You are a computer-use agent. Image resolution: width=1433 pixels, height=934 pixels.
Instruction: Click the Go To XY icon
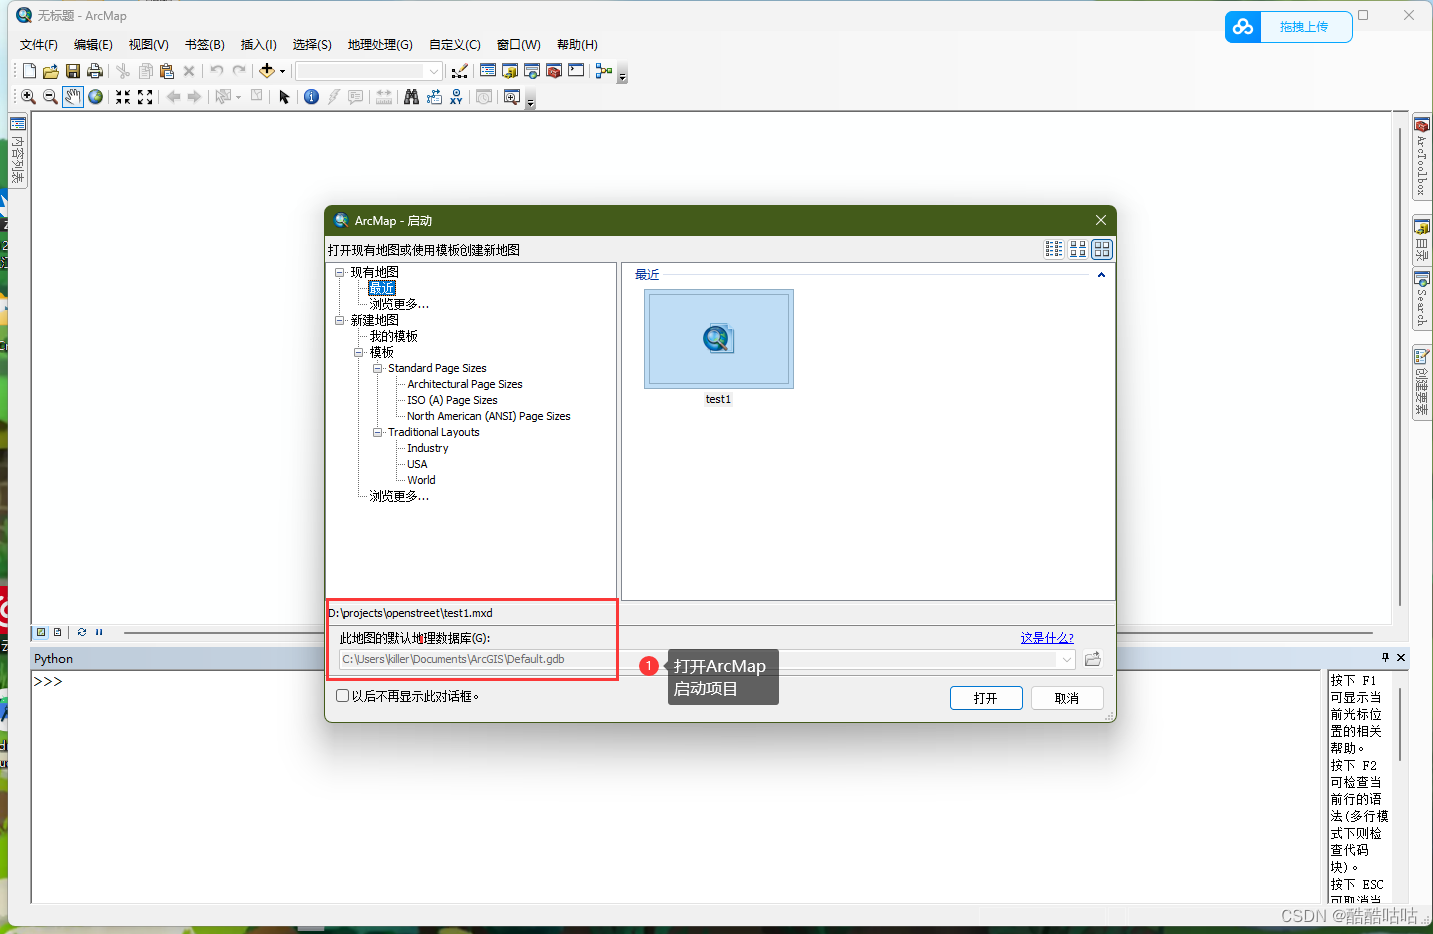(456, 97)
